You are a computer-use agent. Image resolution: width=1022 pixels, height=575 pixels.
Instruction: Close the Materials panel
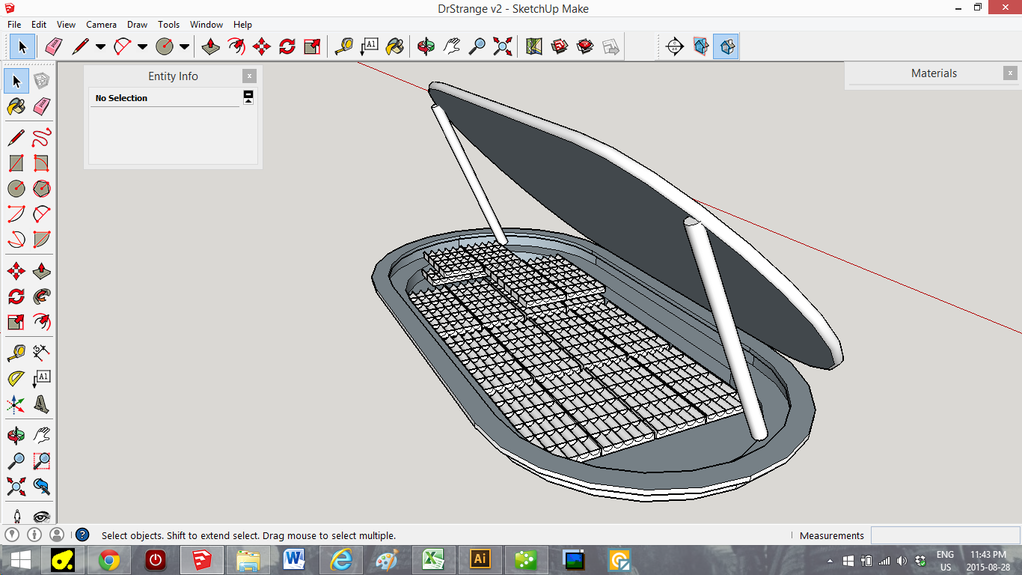coord(1010,73)
